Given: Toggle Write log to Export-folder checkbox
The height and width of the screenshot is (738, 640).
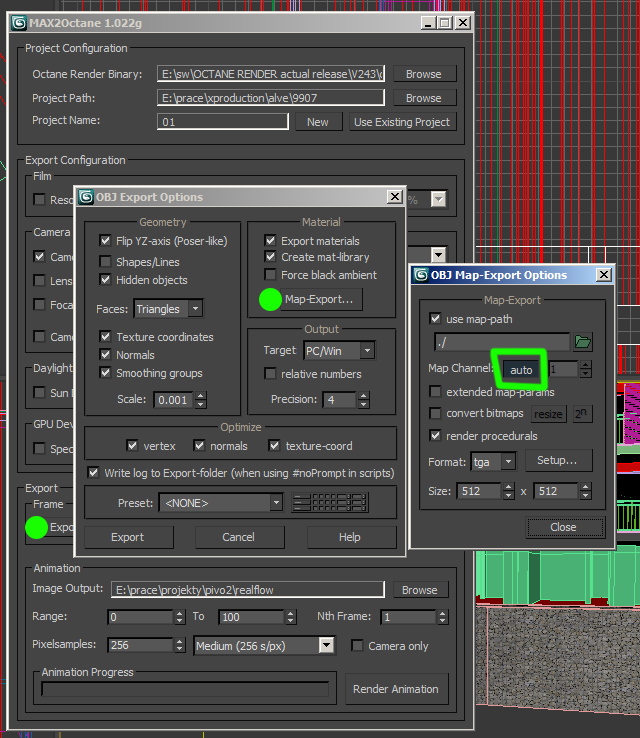Looking at the screenshot, I should click(x=94, y=473).
